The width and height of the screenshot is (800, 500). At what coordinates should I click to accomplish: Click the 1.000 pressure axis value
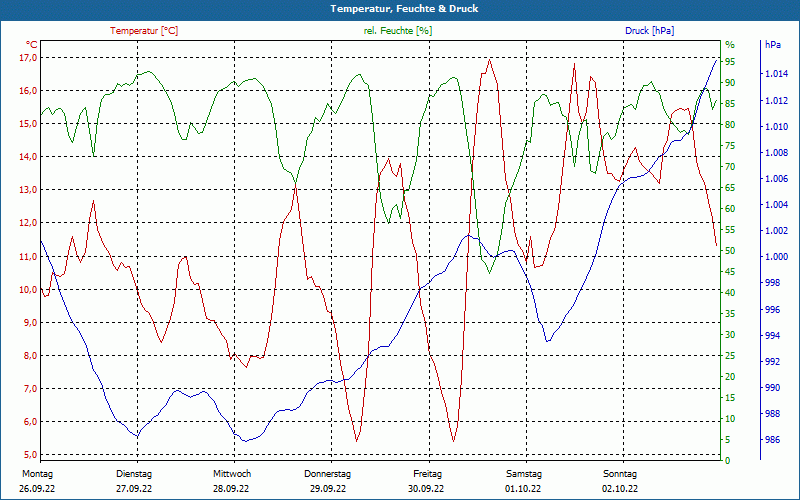pyautogui.click(x=776, y=257)
